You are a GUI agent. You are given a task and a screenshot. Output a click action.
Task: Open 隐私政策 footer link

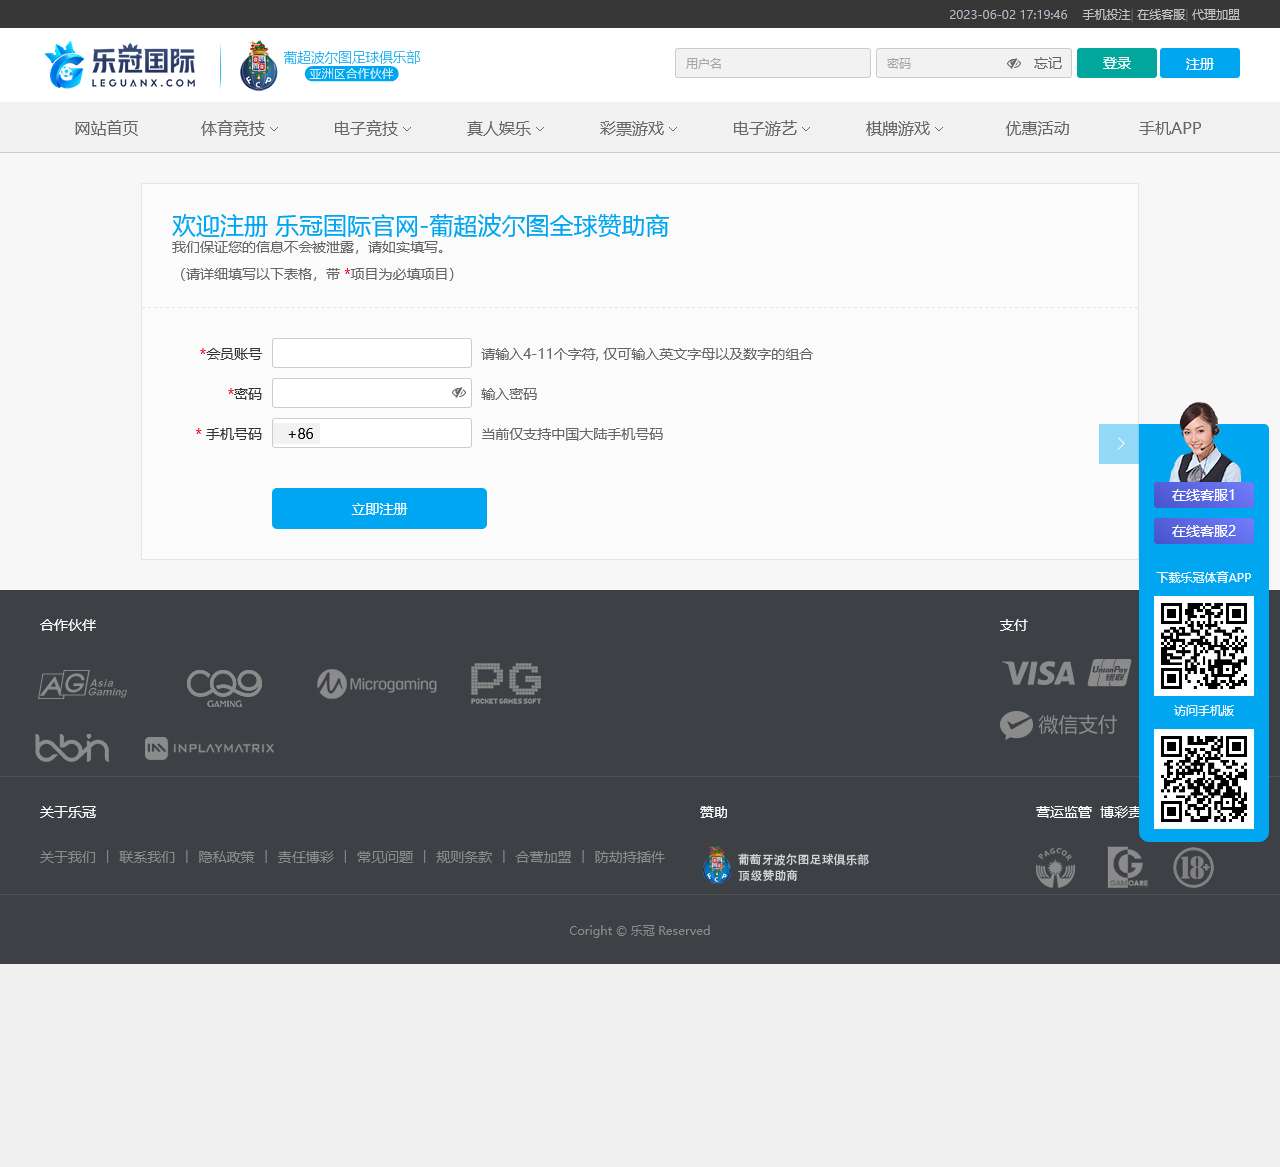click(x=226, y=857)
